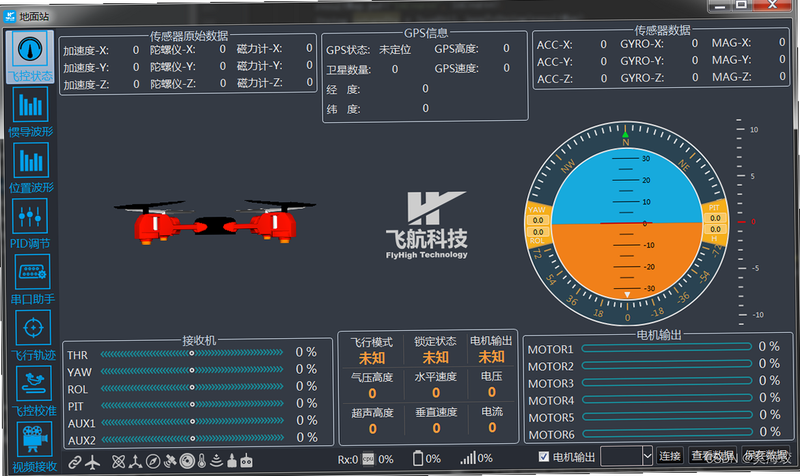Click the Rx:0 receive counter

coord(347,460)
